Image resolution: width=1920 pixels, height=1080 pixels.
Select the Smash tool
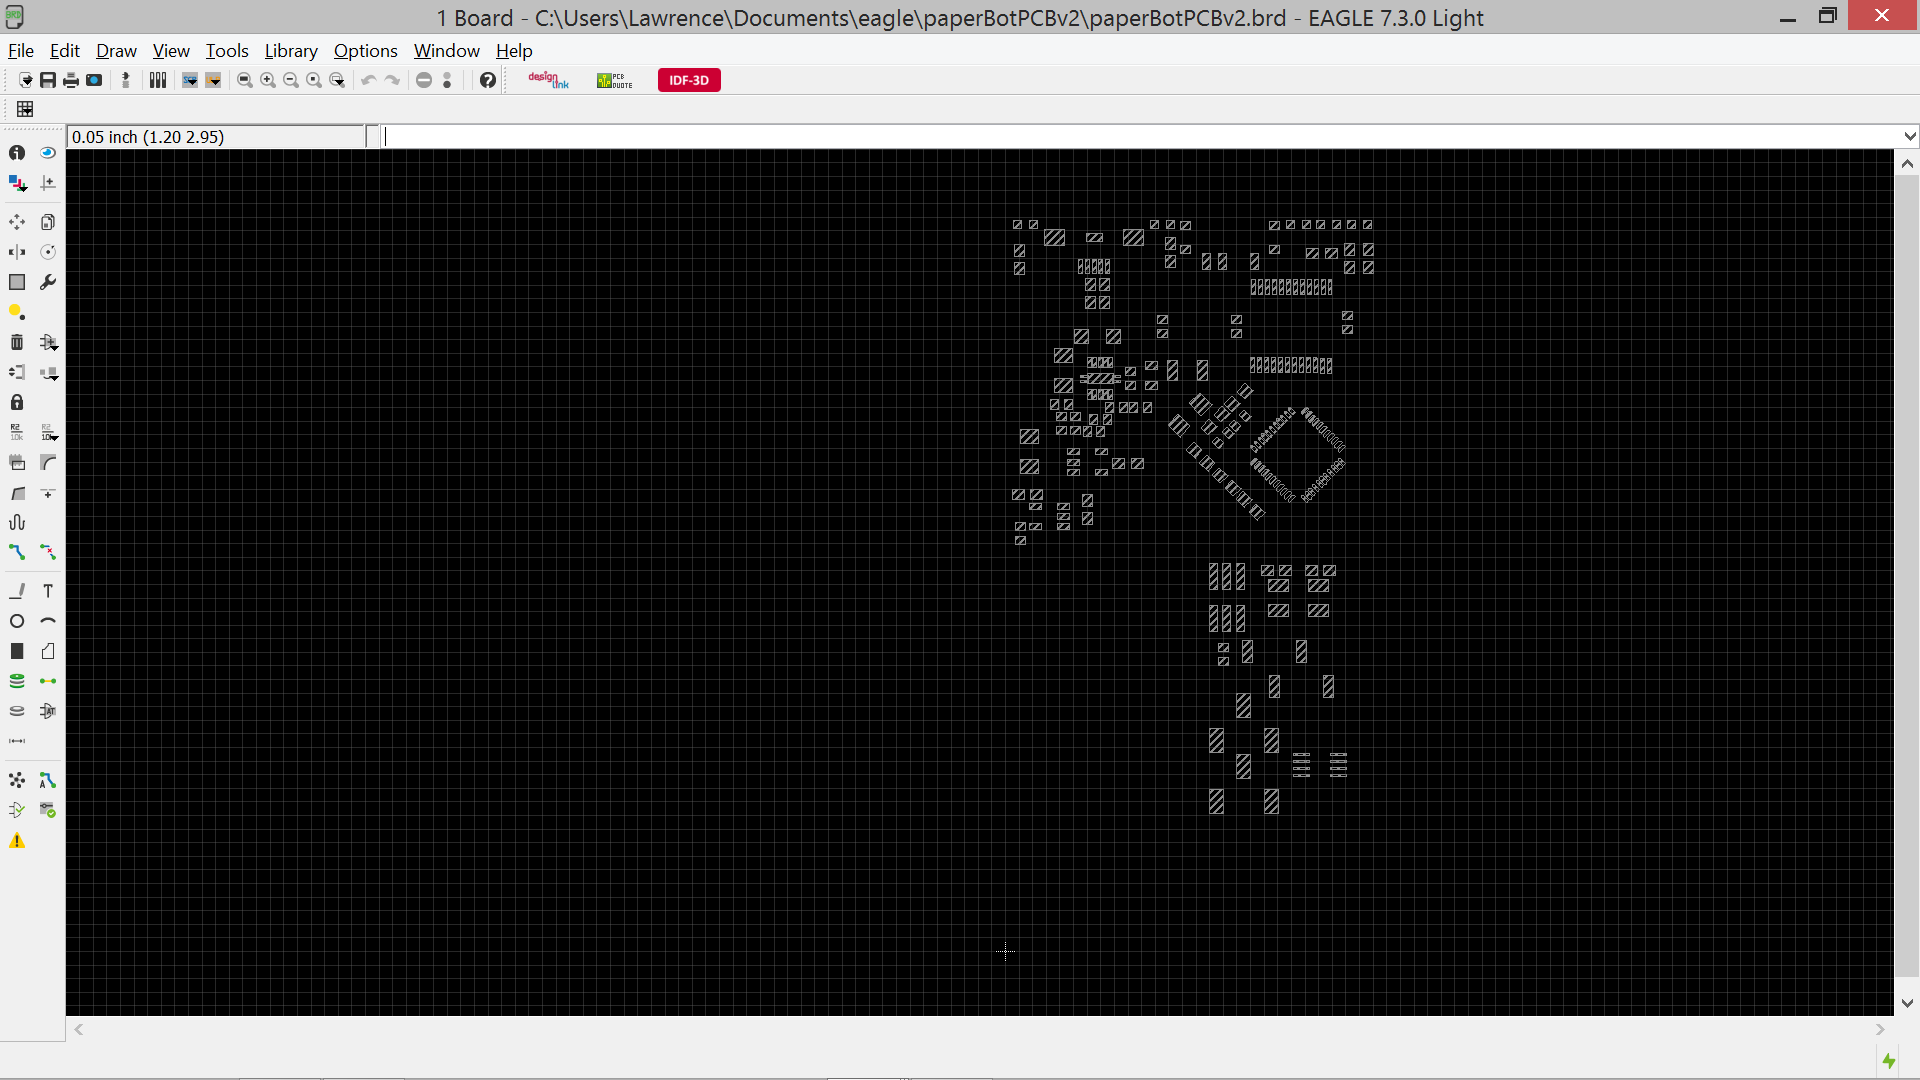pos(17,462)
